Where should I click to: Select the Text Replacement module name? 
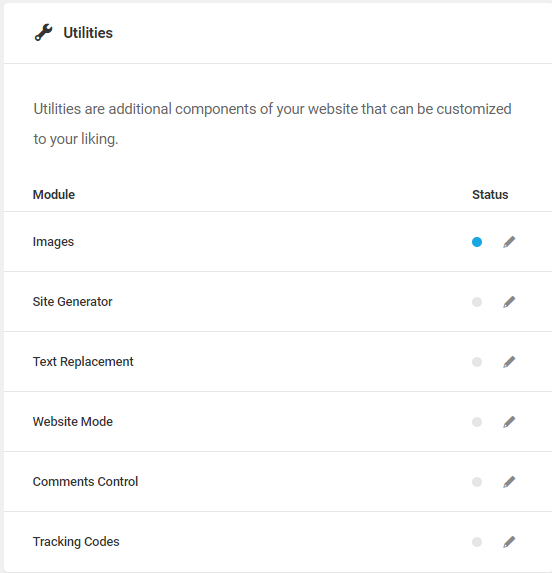click(83, 362)
